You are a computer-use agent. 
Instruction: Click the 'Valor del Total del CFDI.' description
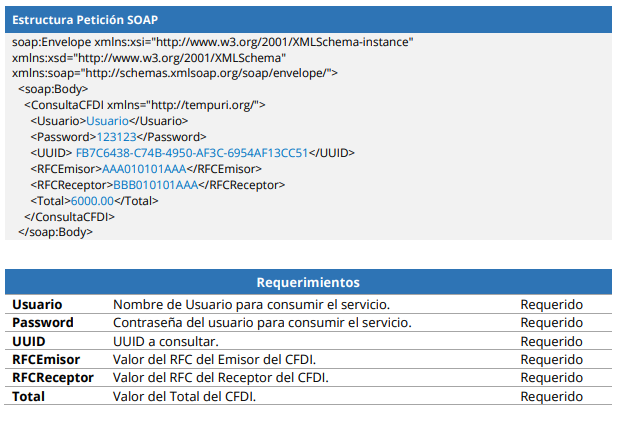pyautogui.click(x=185, y=396)
